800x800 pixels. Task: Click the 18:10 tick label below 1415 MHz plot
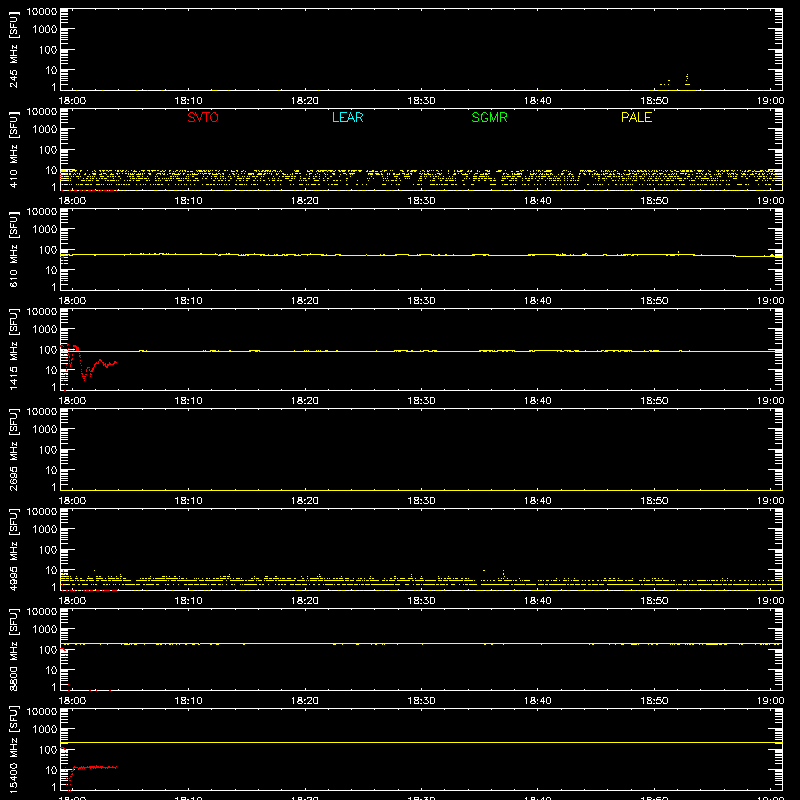[x=188, y=401]
